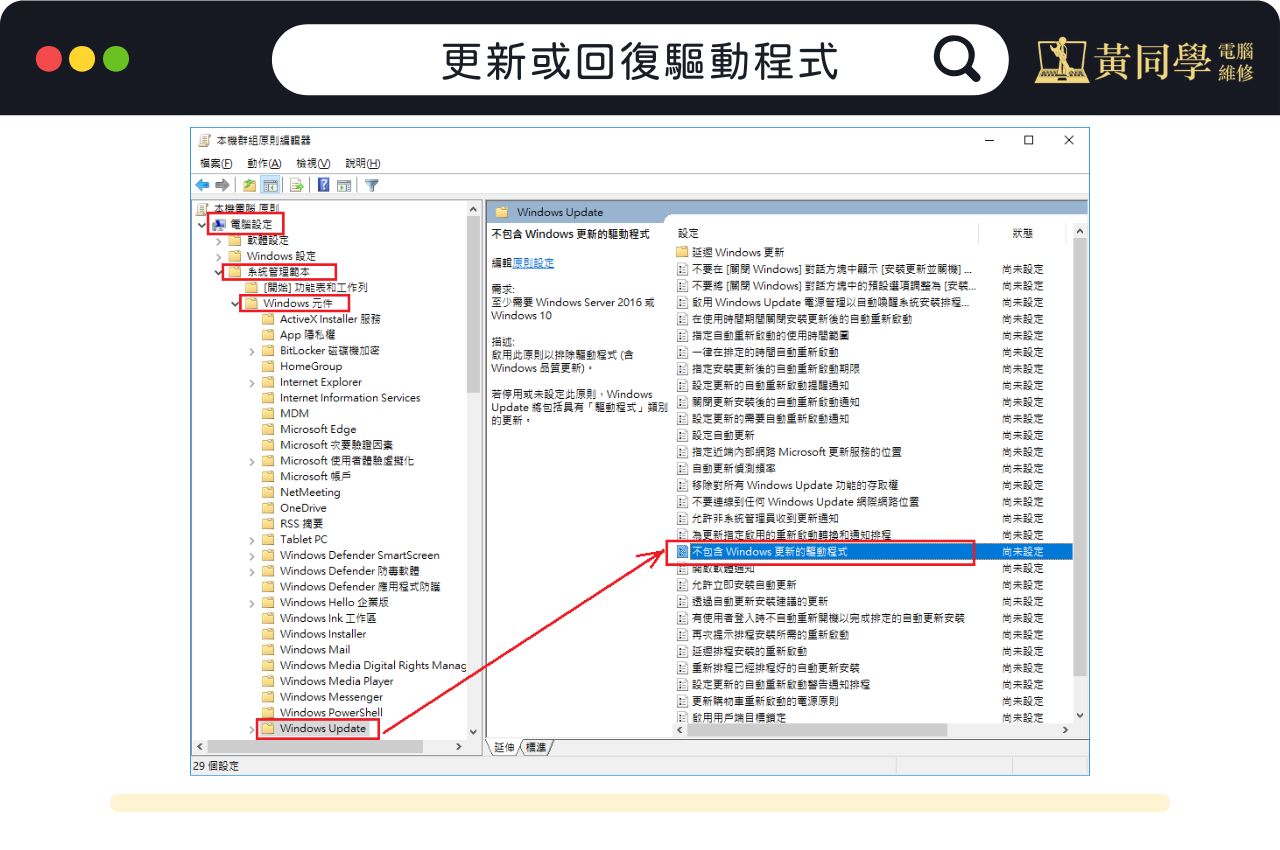Image resolution: width=1280 pixels, height=850 pixels.
Task: Toggle the Show/Hide console tree toolbar icon
Action: click(x=270, y=185)
